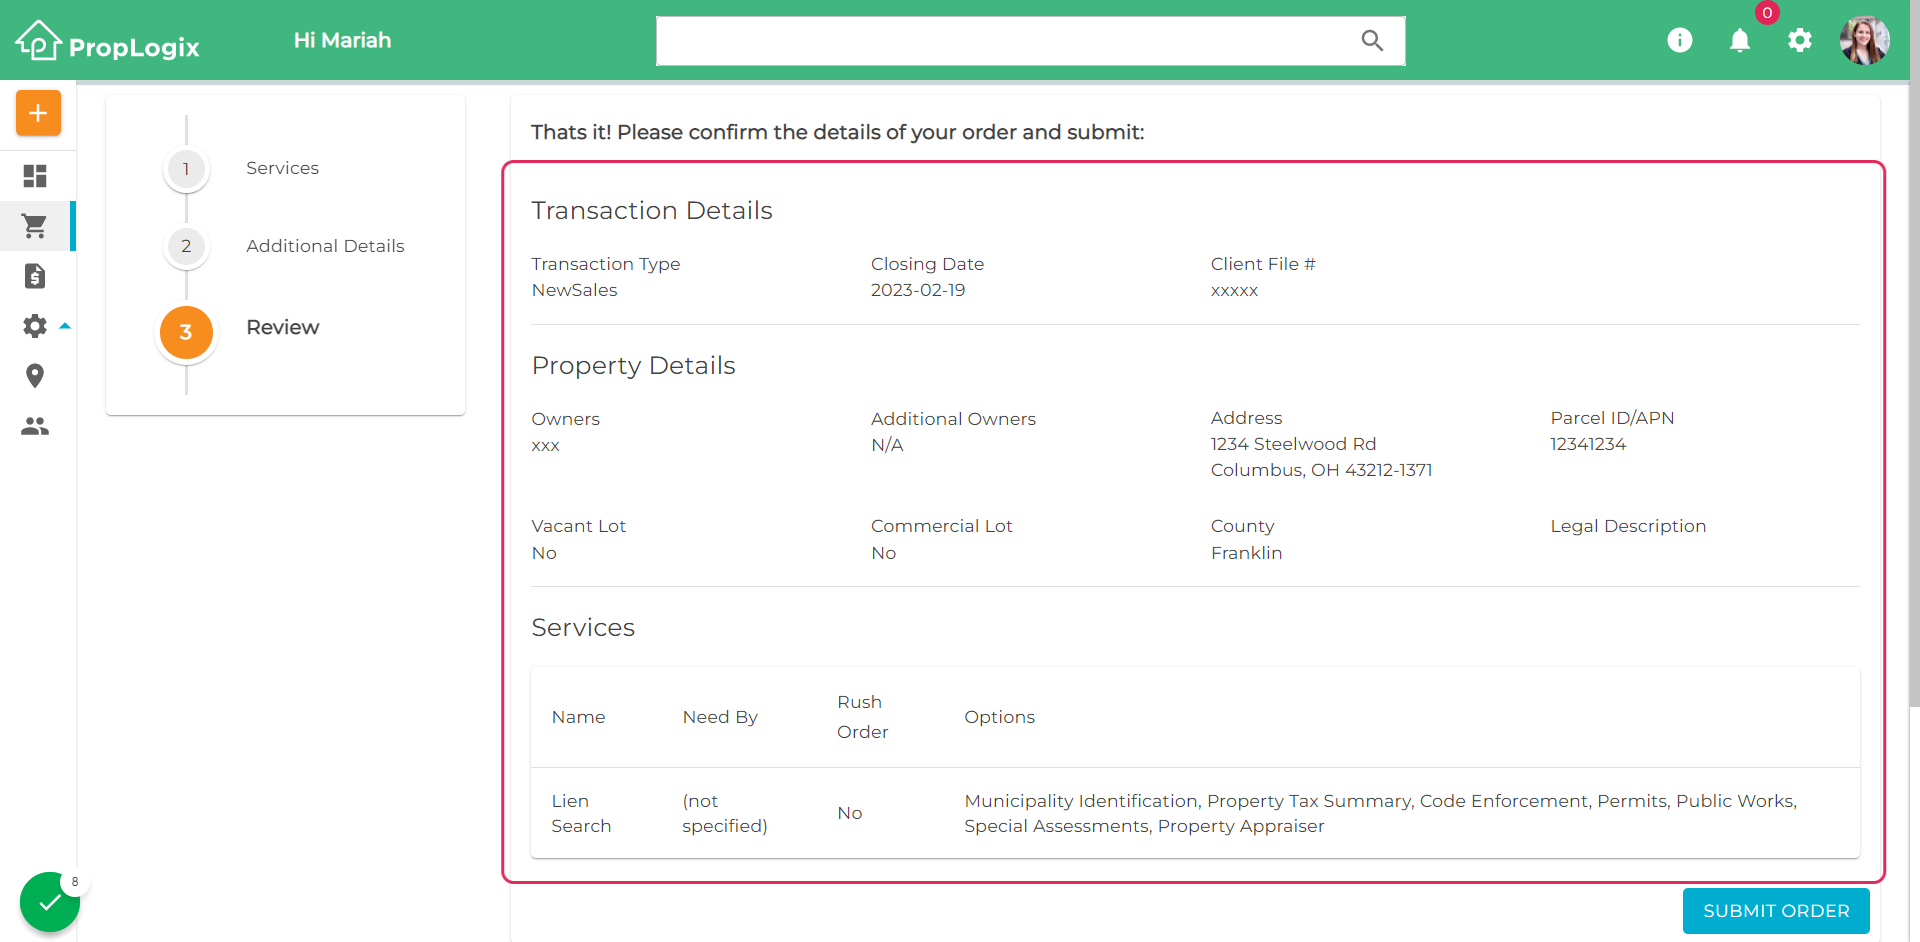Image resolution: width=1920 pixels, height=942 pixels.
Task: Click the Additional Owners N/A value
Action: 887,445
